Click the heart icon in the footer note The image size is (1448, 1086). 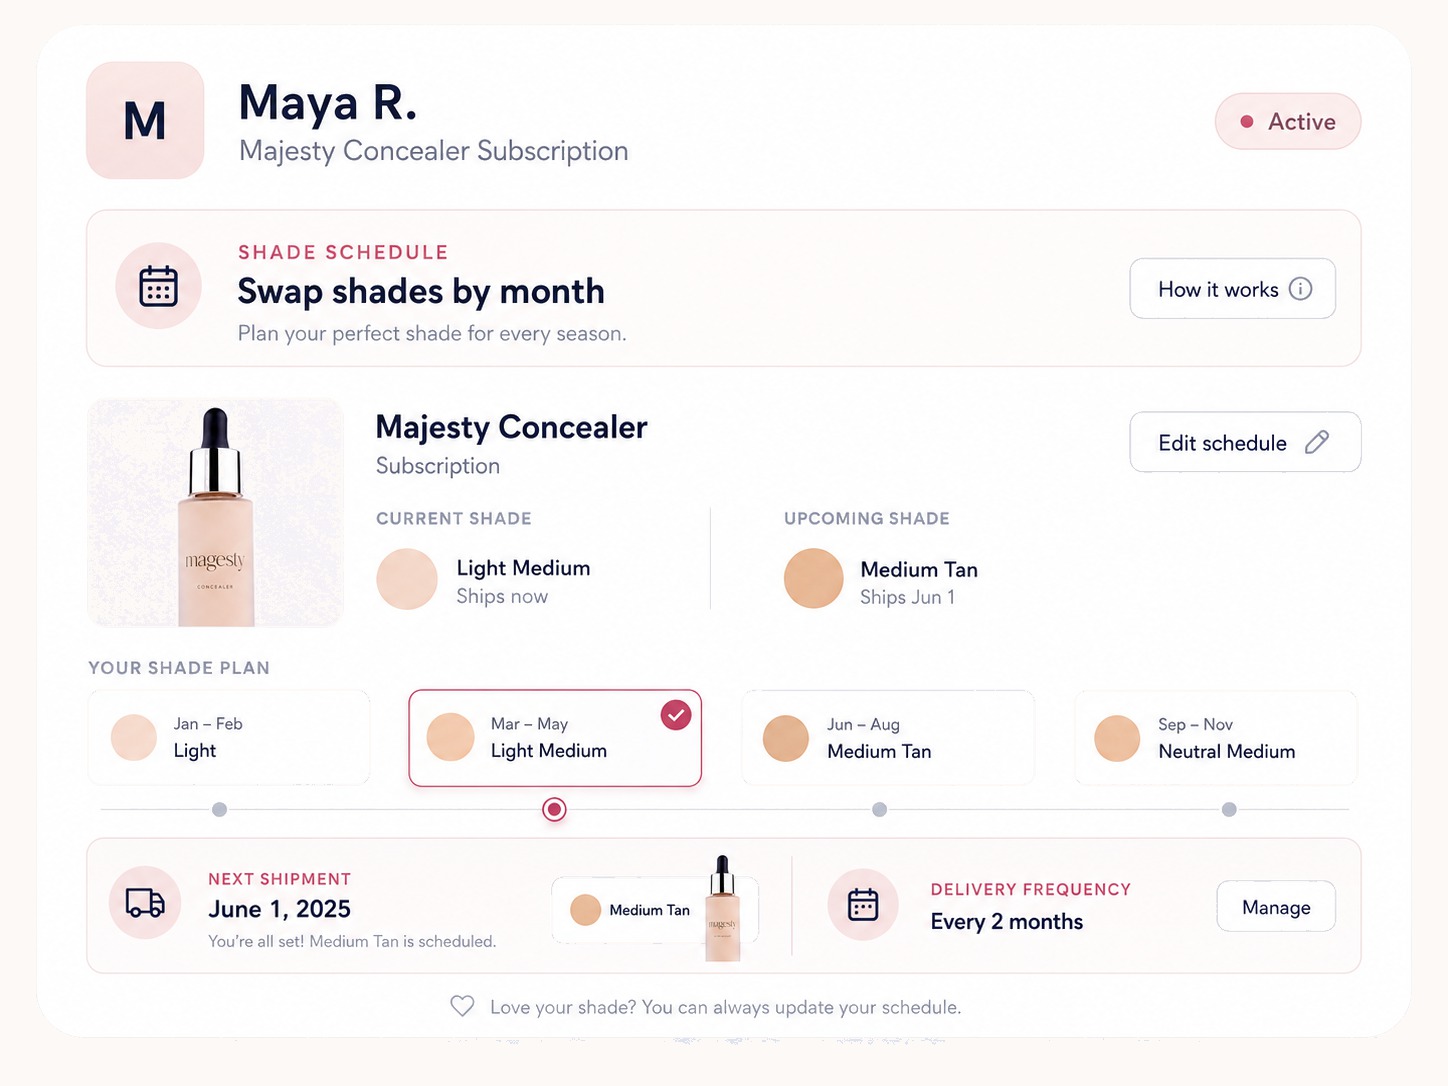click(462, 1006)
